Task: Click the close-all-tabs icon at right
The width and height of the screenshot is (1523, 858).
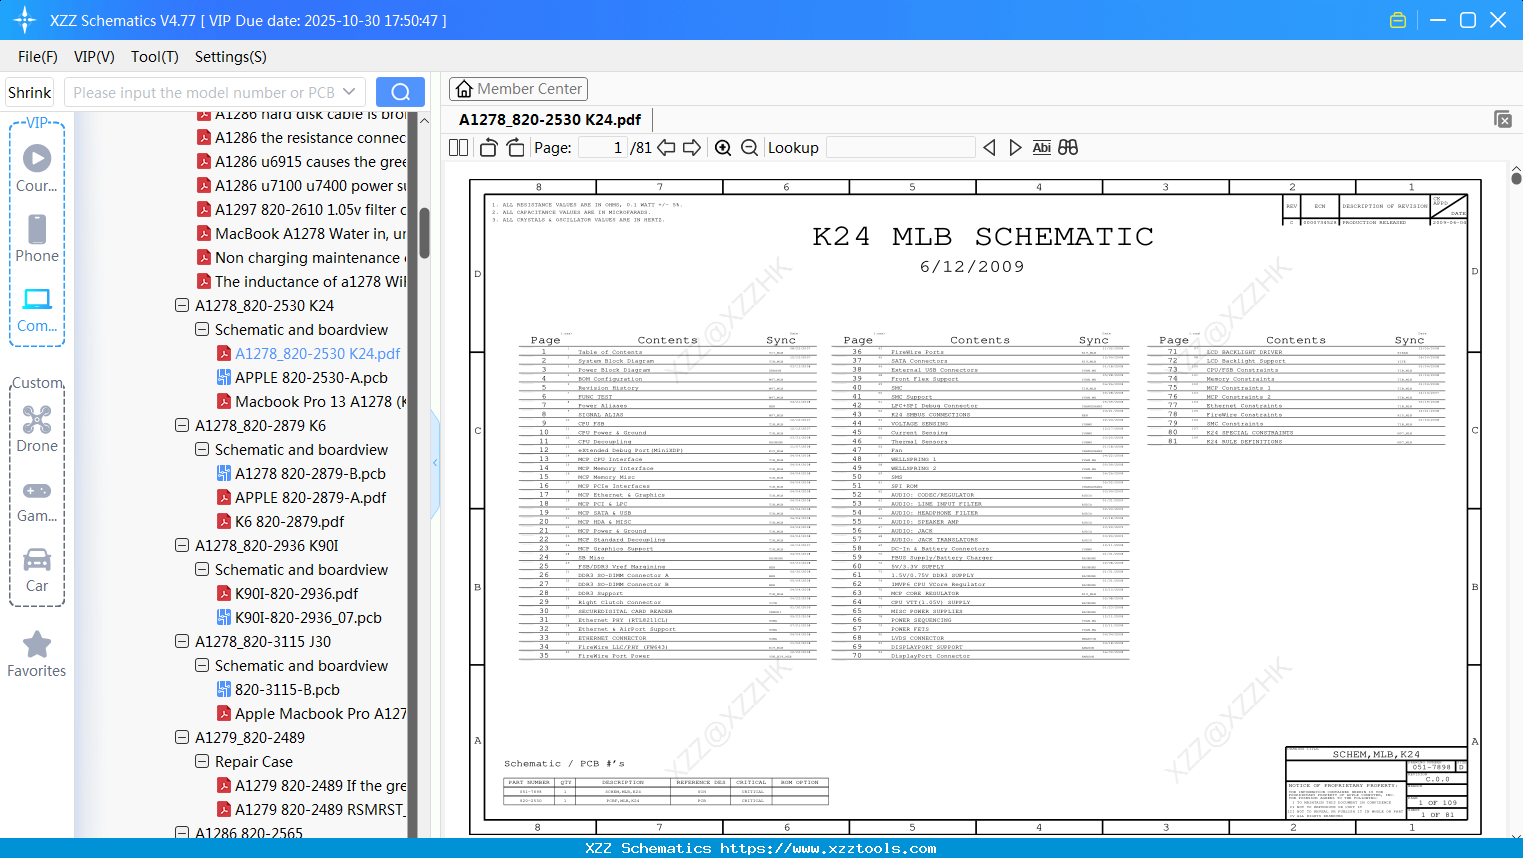Action: pyautogui.click(x=1503, y=119)
